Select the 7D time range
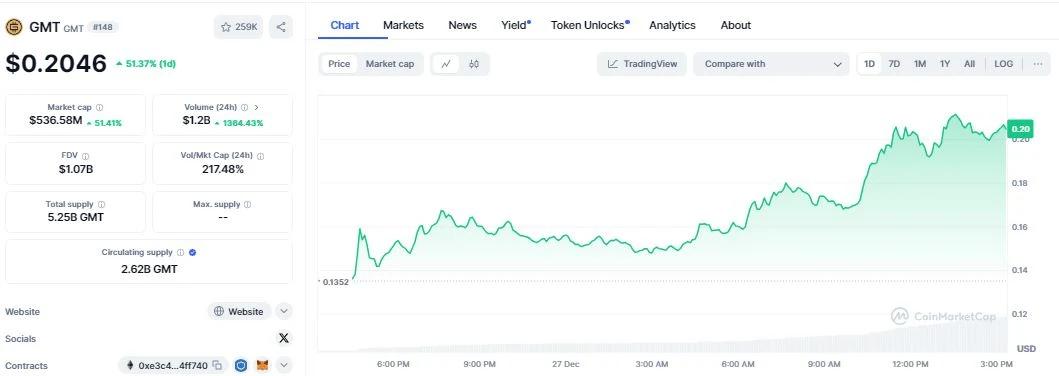This screenshot has height=376, width=1059. point(894,64)
